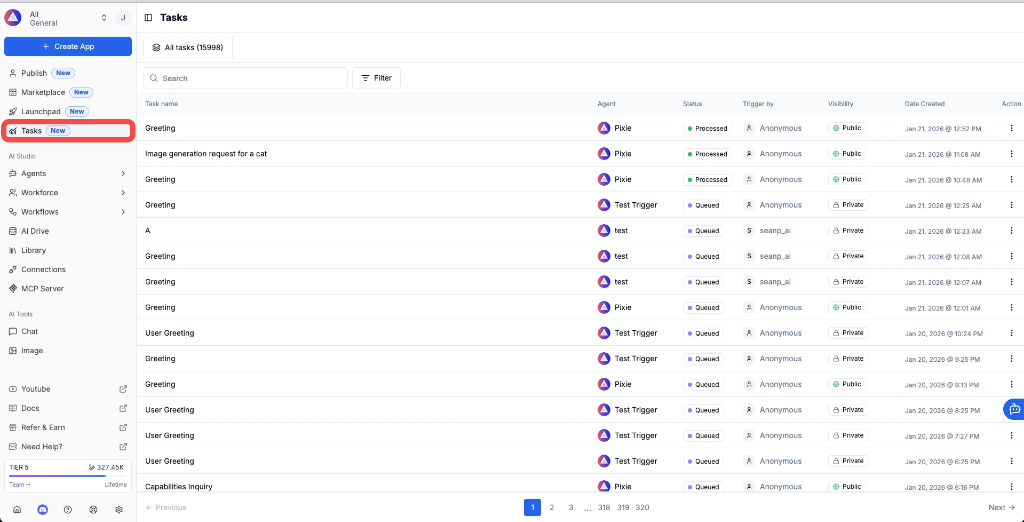Open action menu for 9:13 PM Greeting task
This screenshot has height=522, width=1024.
point(1011,384)
